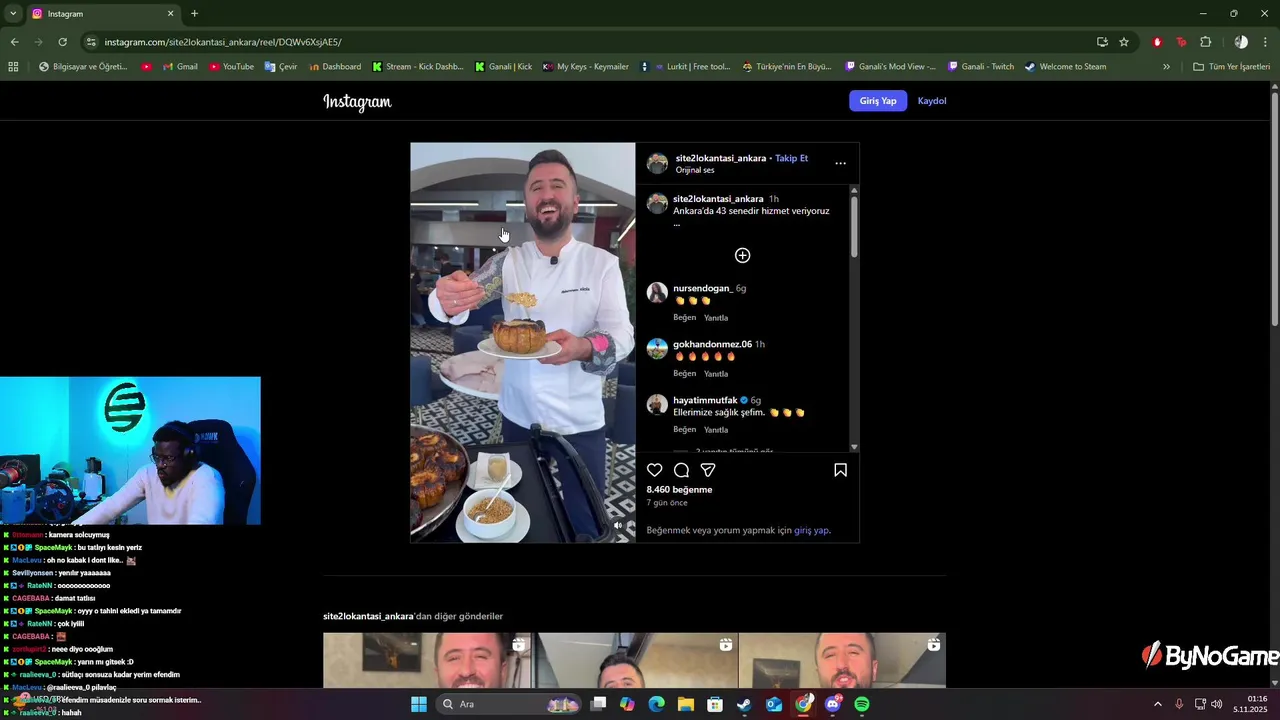
Task: Save the post with the bookmark icon
Action: point(840,470)
